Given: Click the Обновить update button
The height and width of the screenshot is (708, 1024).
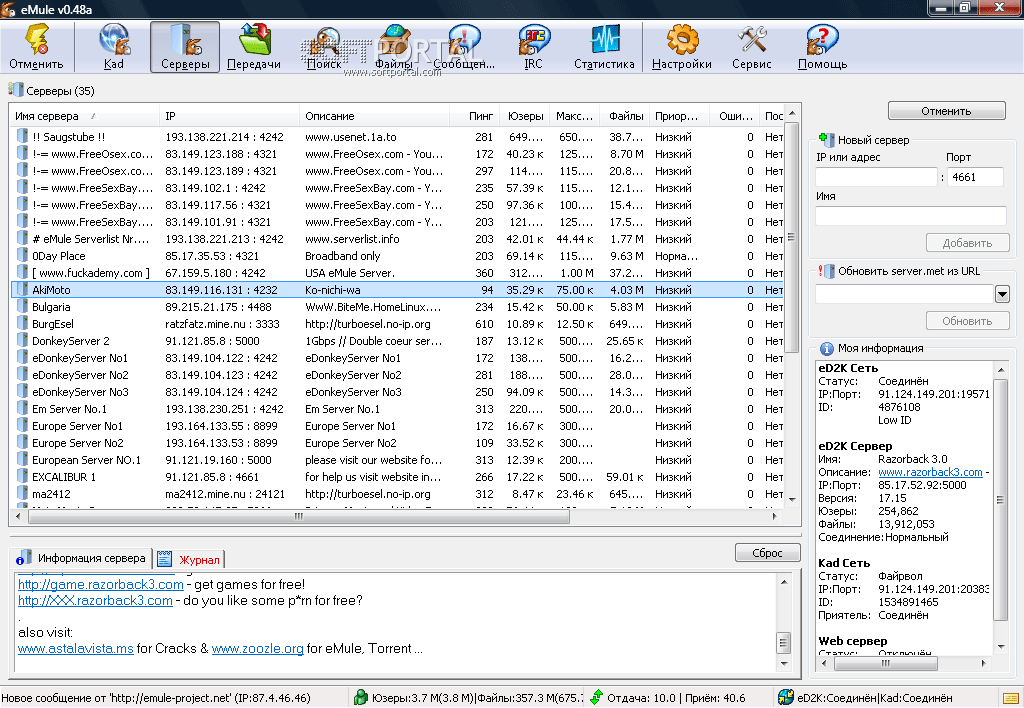Looking at the screenshot, I should tap(967, 321).
